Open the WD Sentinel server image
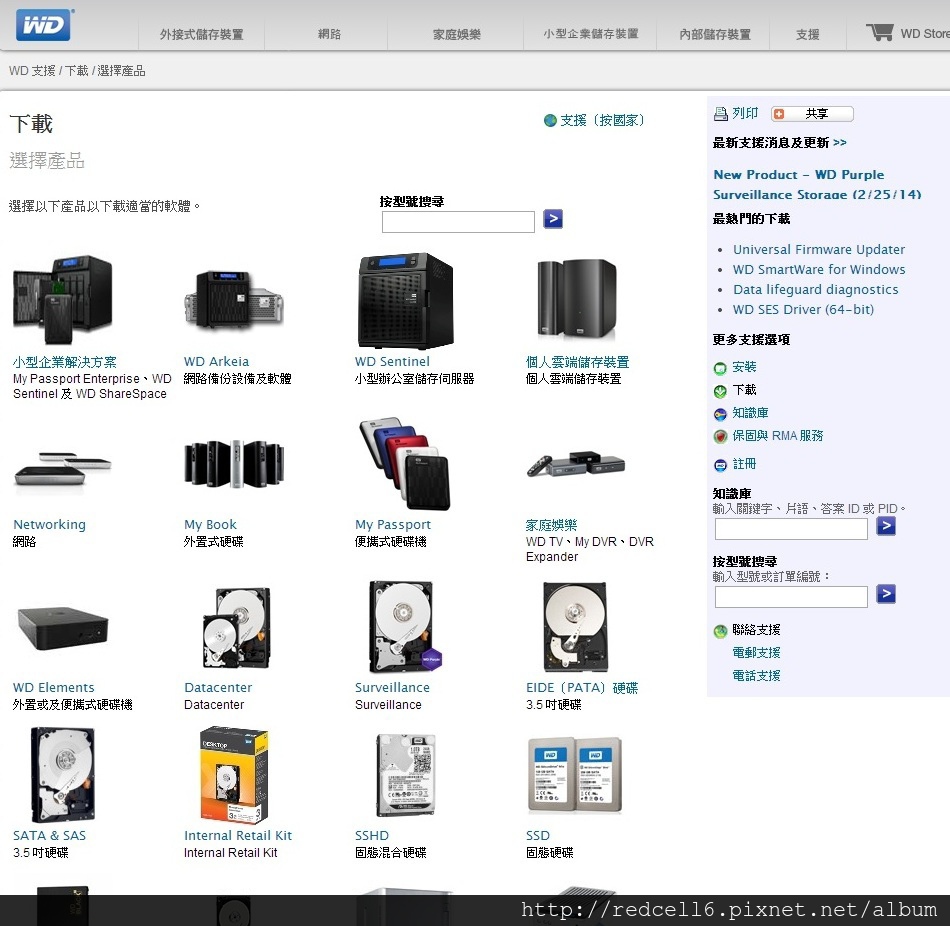This screenshot has width=950, height=926. pos(405,300)
